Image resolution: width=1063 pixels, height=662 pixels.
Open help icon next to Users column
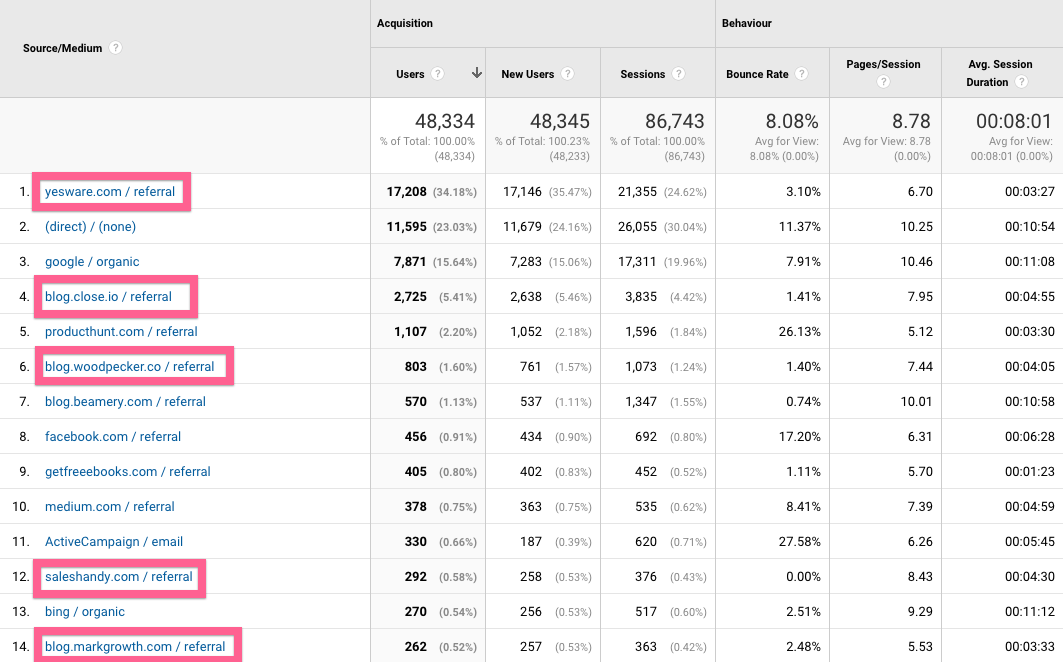point(438,73)
